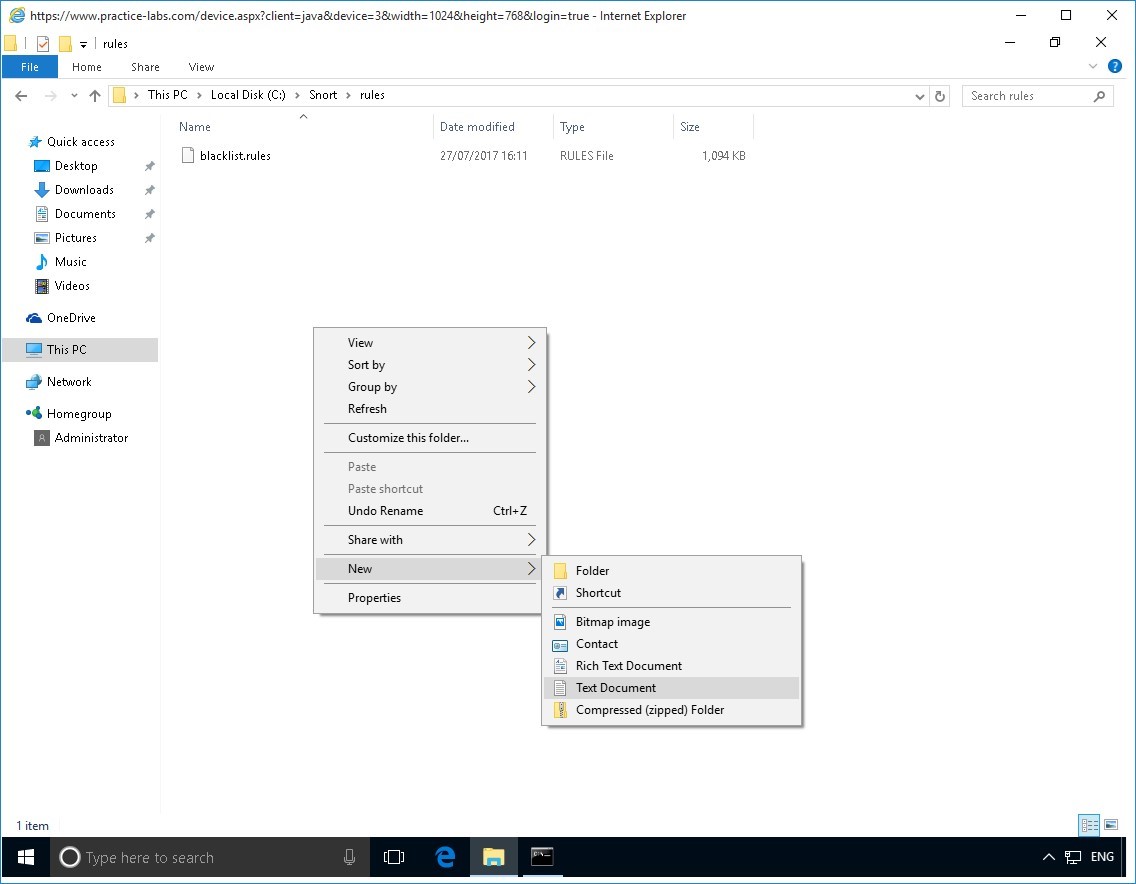Go up one folder with the Up arrow

pyautogui.click(x=95, y=96)
